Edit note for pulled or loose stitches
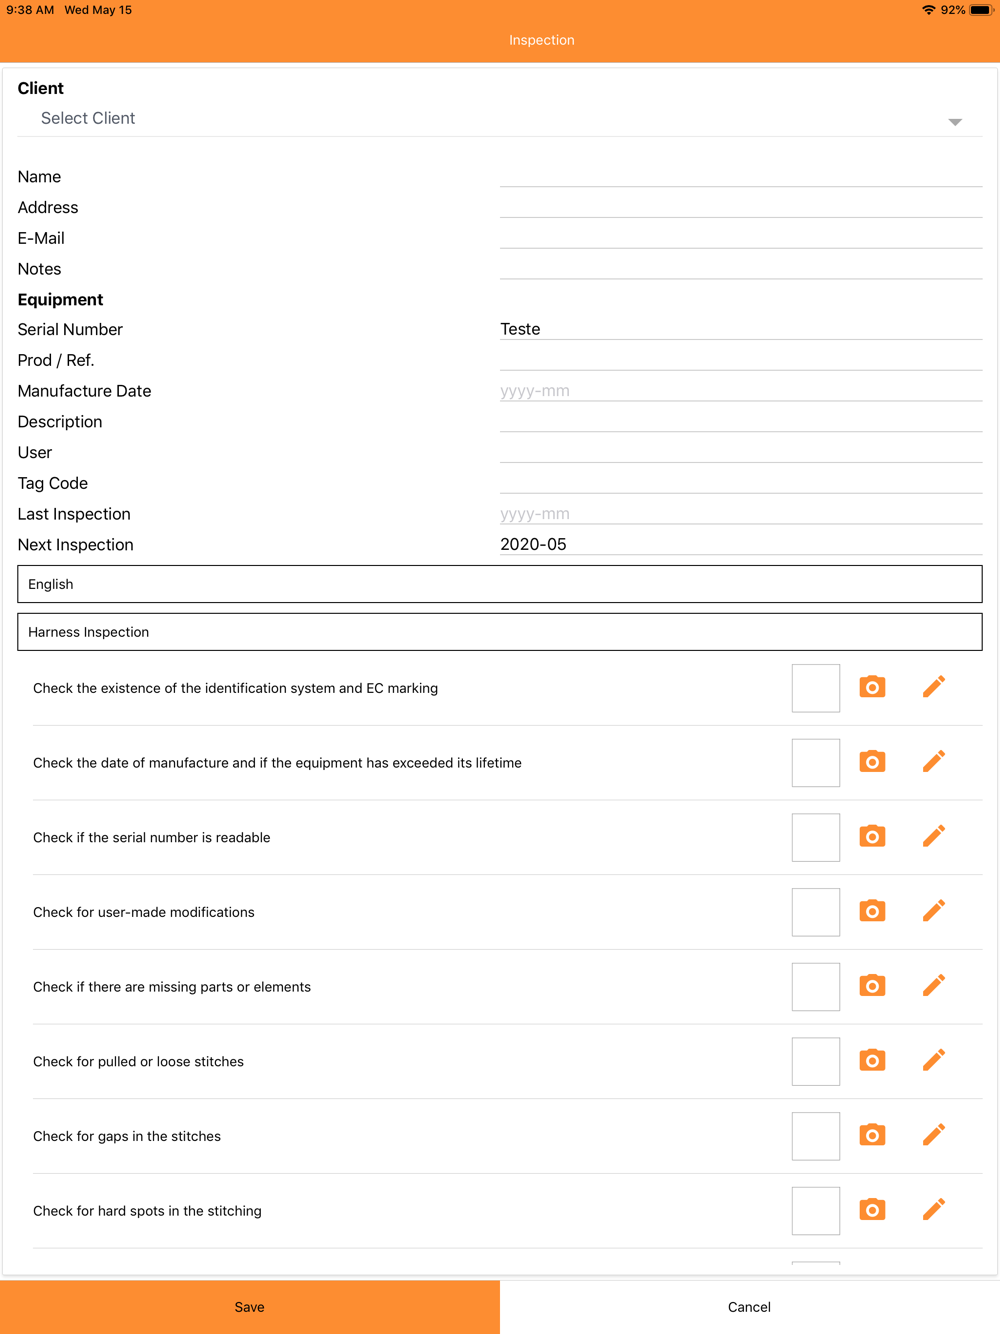1000x1334 pixels. [x=934, y=1060]
